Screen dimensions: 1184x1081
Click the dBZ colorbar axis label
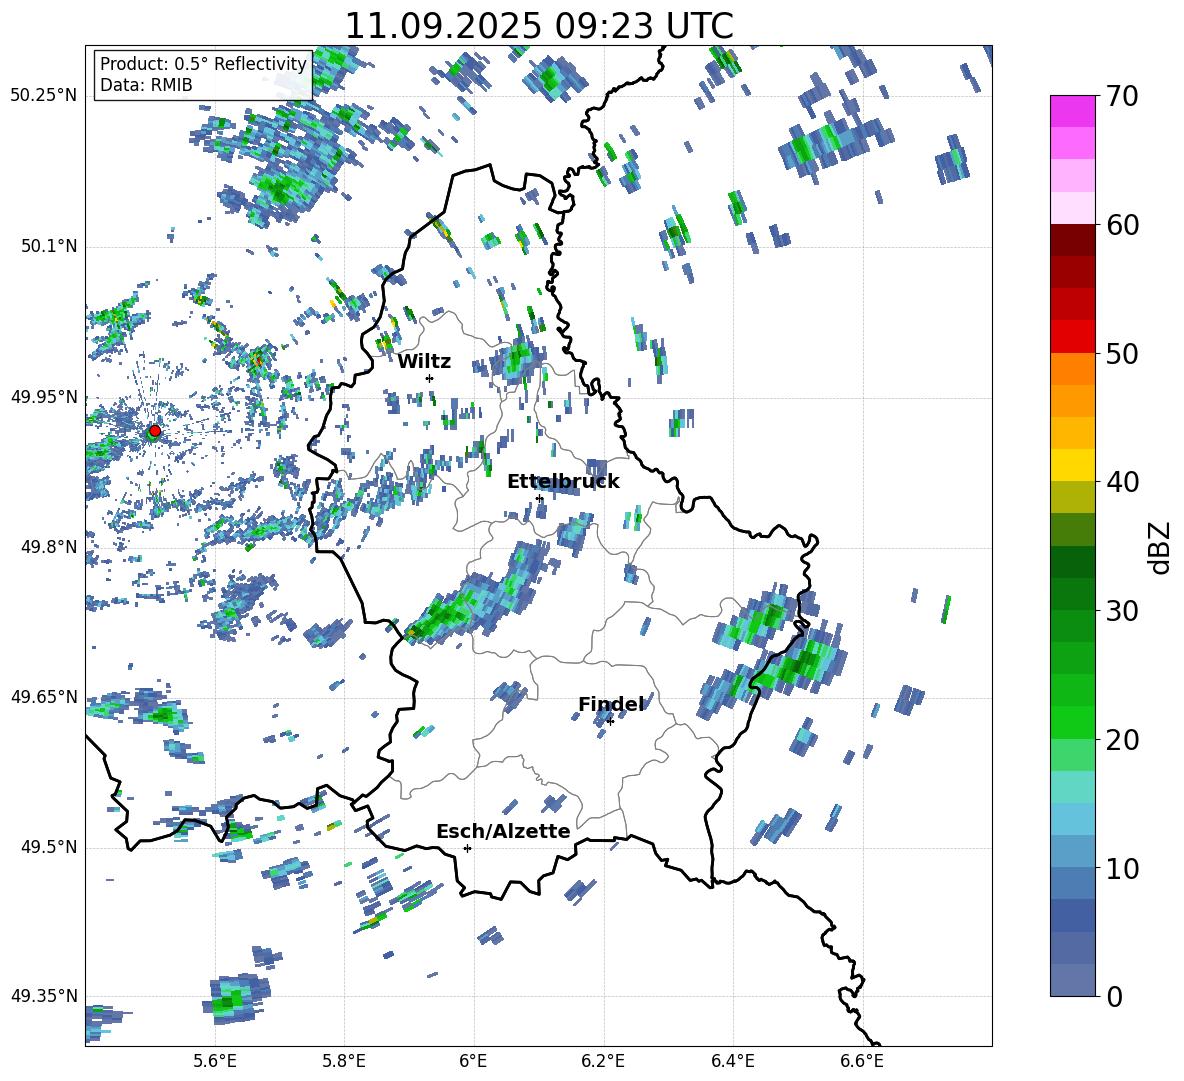click(x=1160, y=547)
